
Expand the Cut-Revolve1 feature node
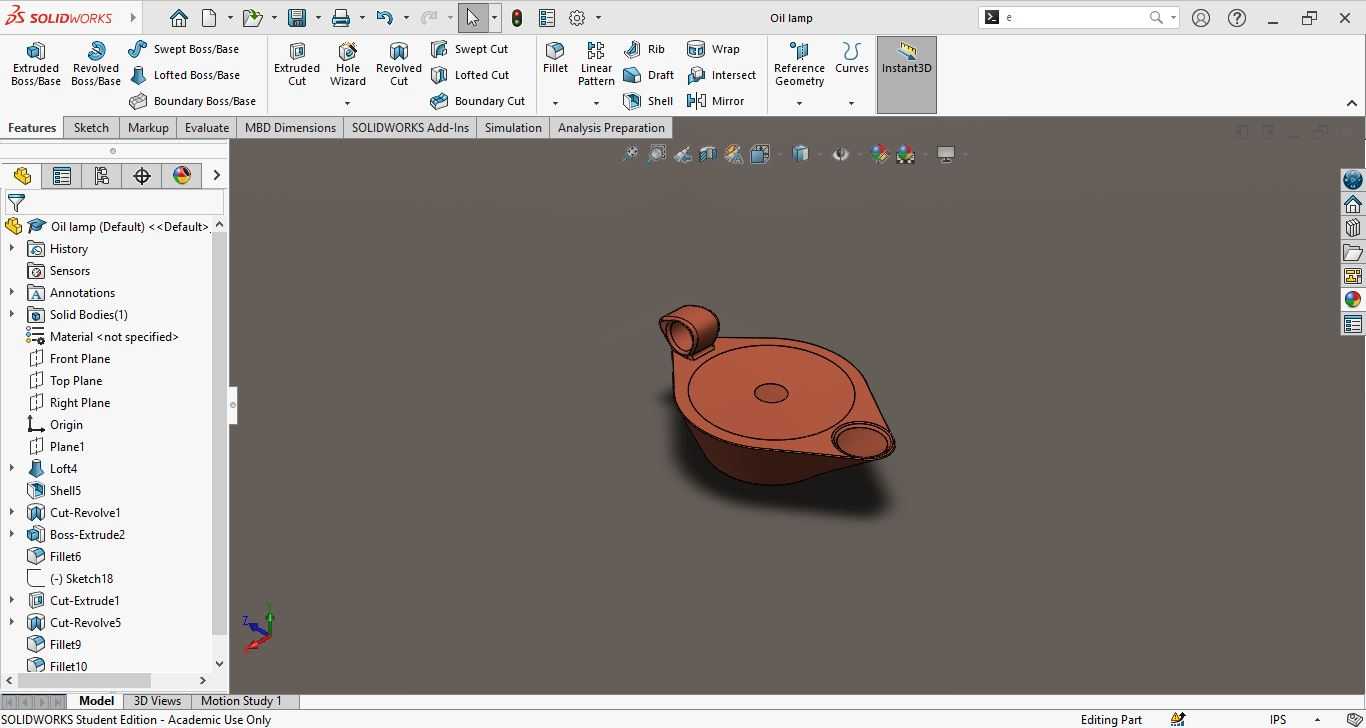(12, 513)
